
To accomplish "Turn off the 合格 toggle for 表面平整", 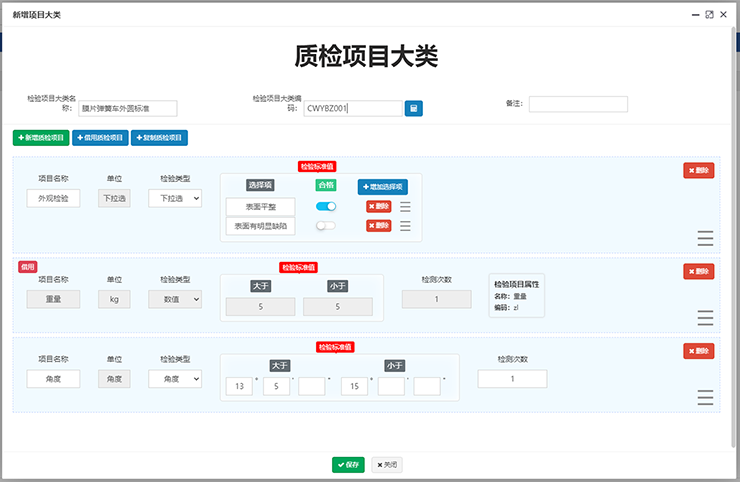I will (326, 207).
